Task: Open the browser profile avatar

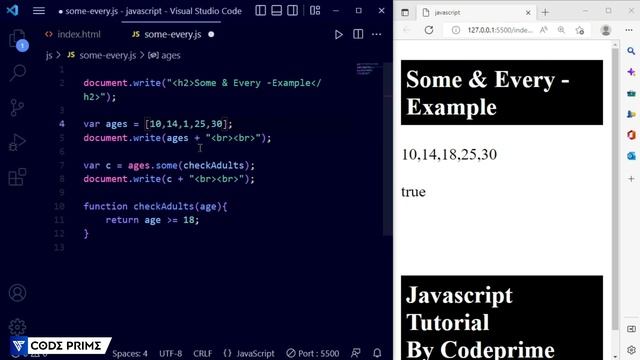Action: [x=606, y=30]
